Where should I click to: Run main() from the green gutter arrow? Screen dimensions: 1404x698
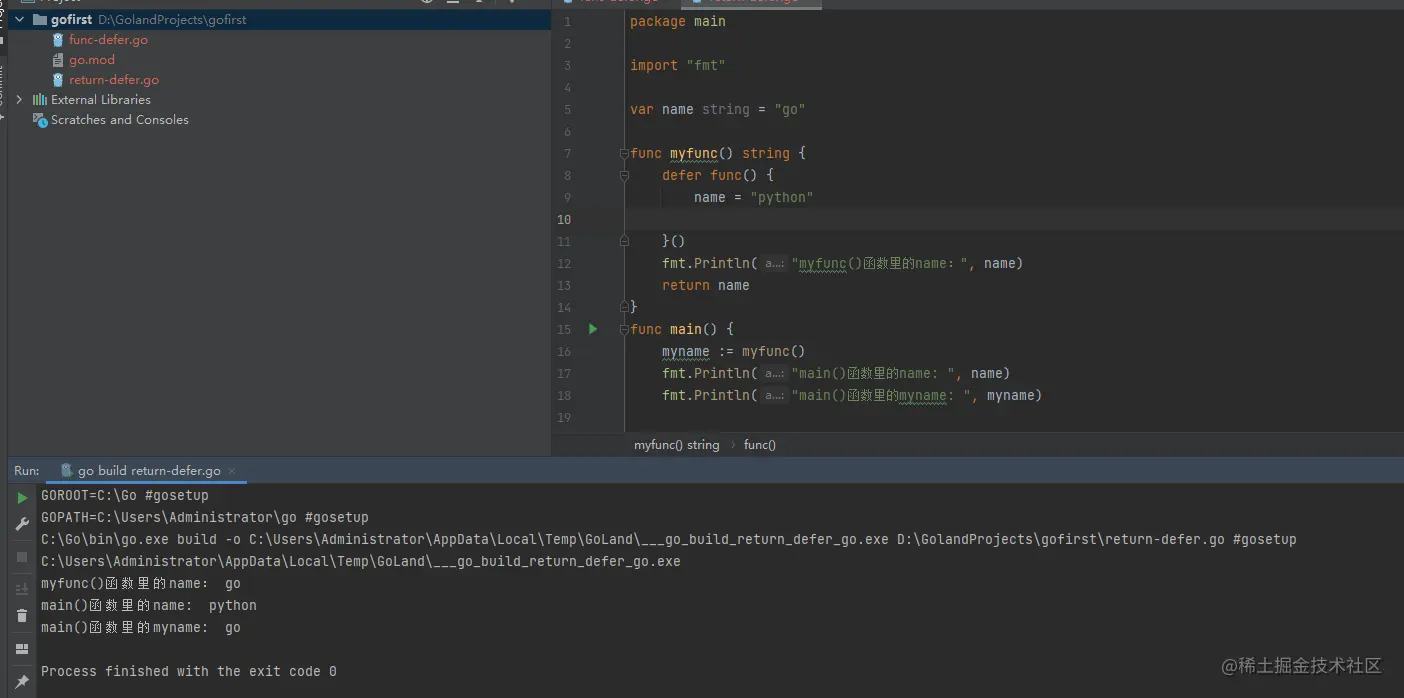(593, 329)
